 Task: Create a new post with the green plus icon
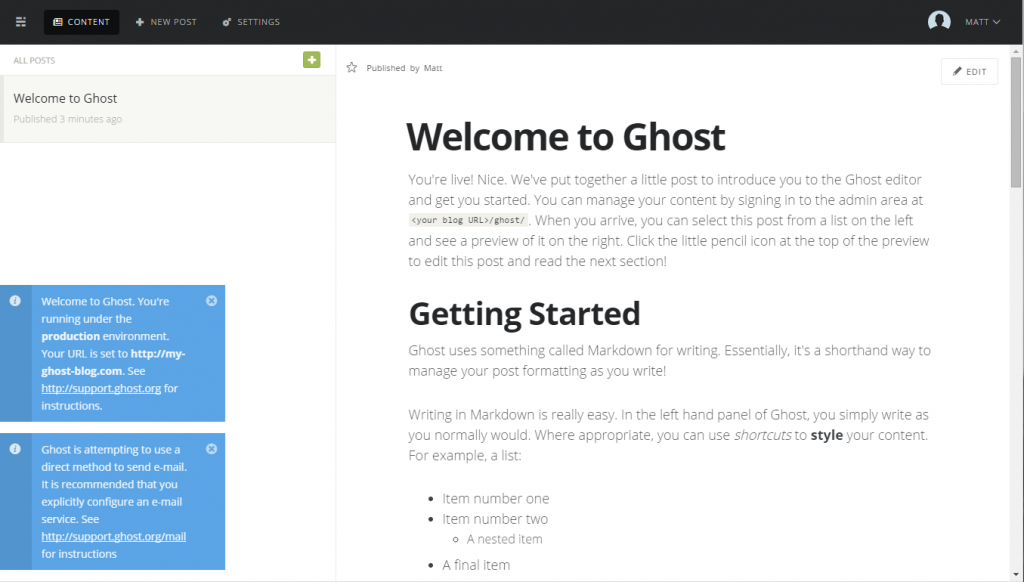(311, 60)
